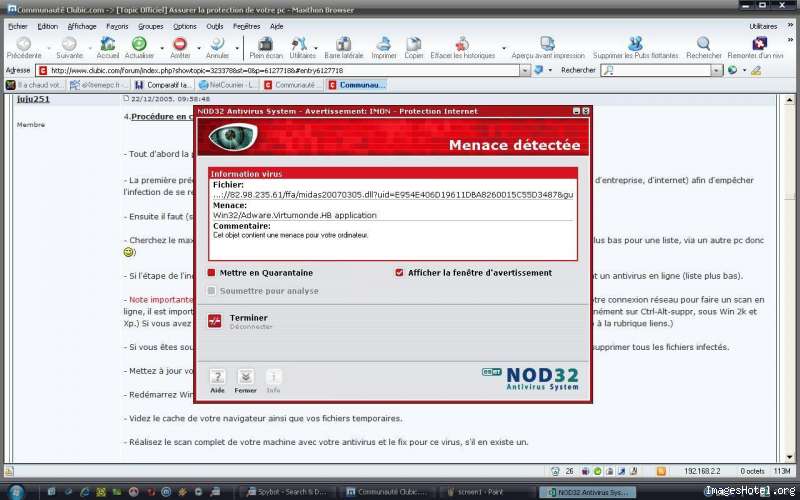Image resolution: width=800 pixels, height=500 pixels.
Task: Expand the Annuler dropdown arrow
Action: pos(237,48)
